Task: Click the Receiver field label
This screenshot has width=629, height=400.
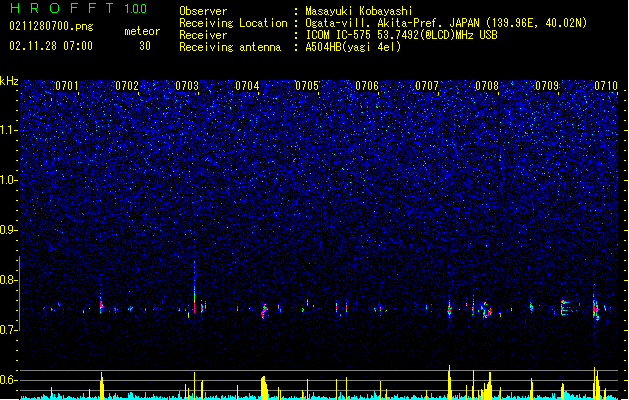Action: (203, 35)
